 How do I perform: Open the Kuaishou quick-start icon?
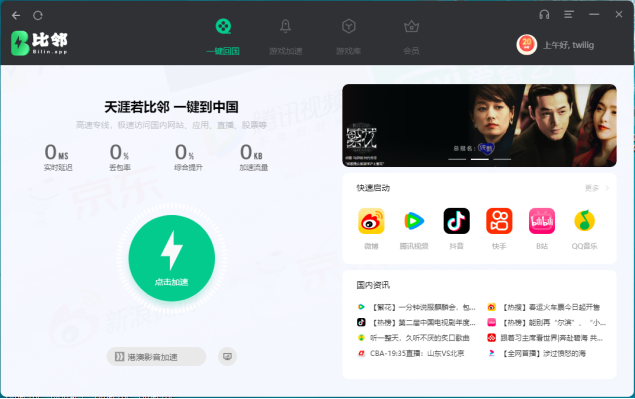[x=499, y=221]
